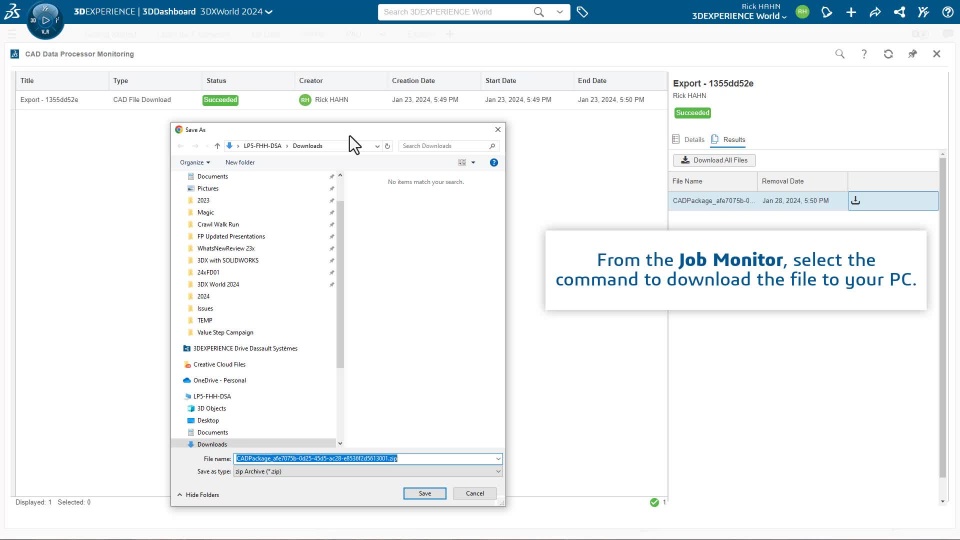Click the share arrow icon
Image resolution: width=960 pixels, height=540 pixels.
[875, 12]
